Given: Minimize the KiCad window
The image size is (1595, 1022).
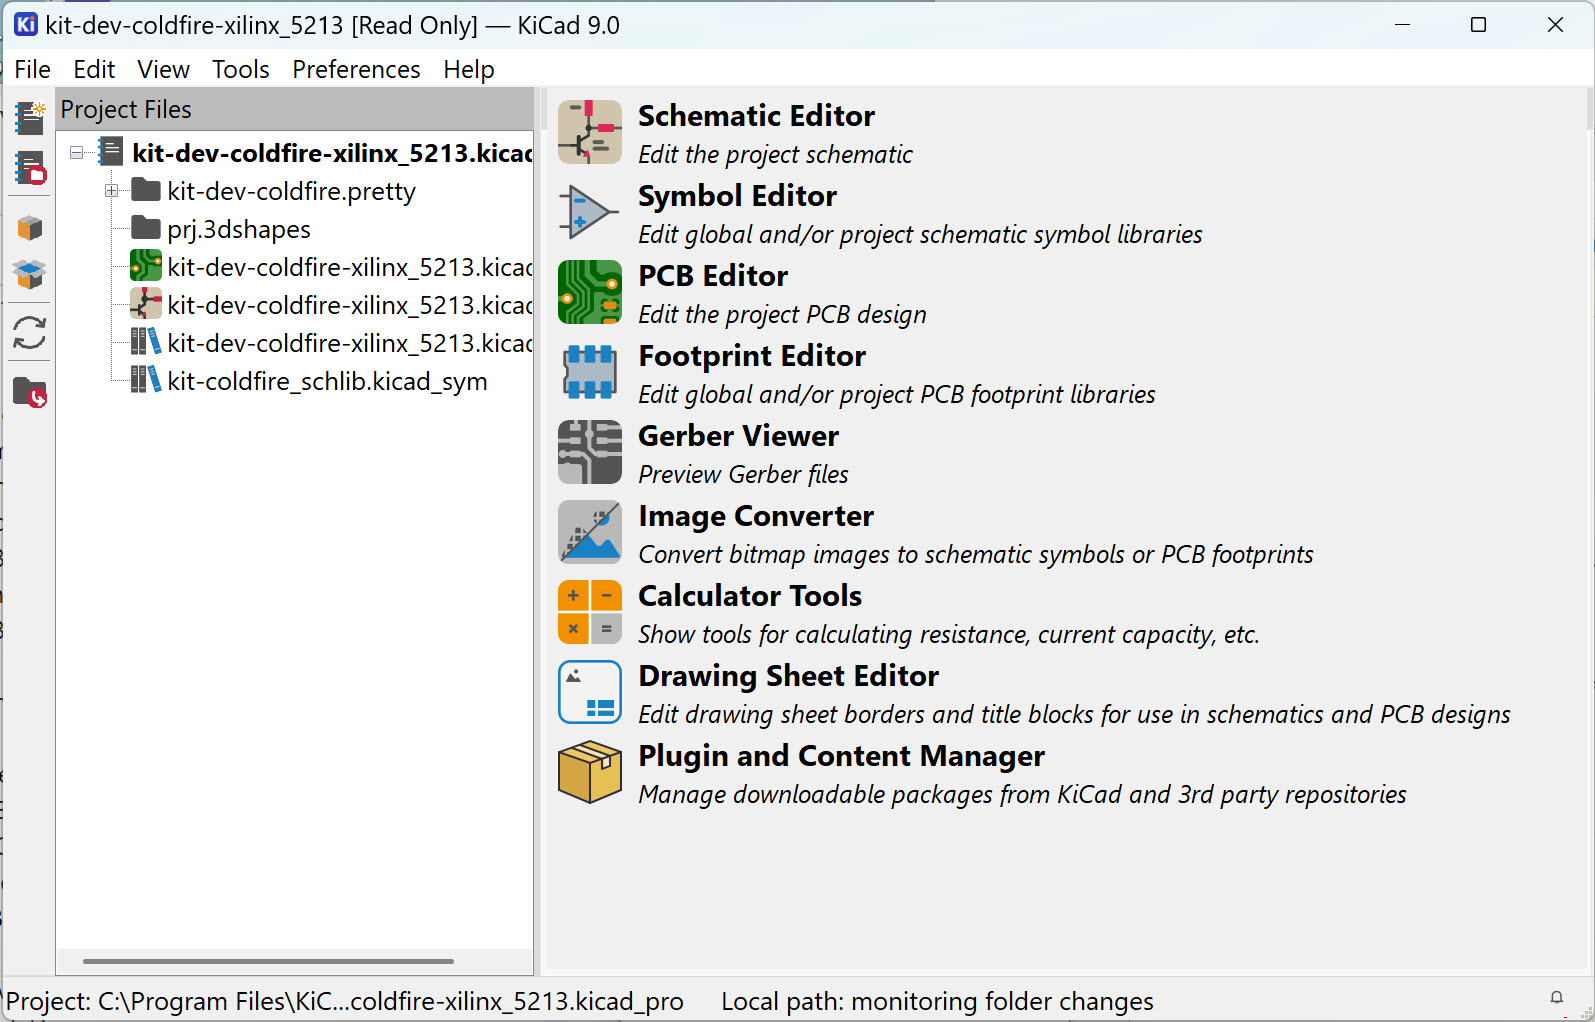Looking at the screenshot, I should tap(1402, 24).
